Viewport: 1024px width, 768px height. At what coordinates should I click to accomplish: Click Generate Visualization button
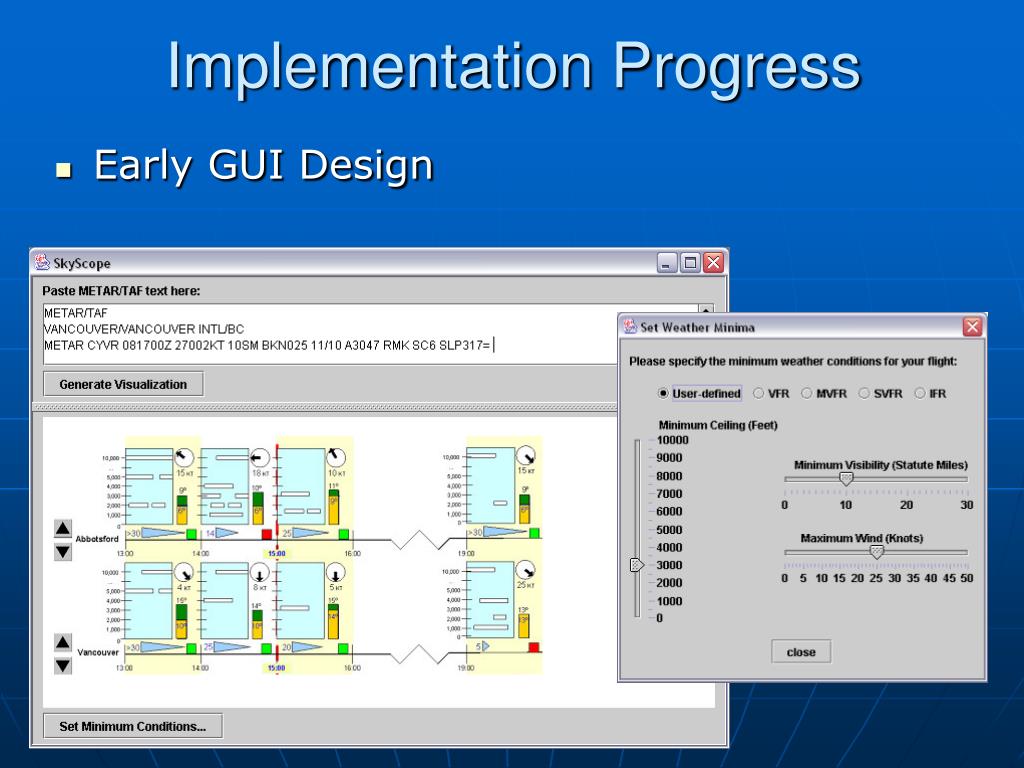tap(123, 384)
